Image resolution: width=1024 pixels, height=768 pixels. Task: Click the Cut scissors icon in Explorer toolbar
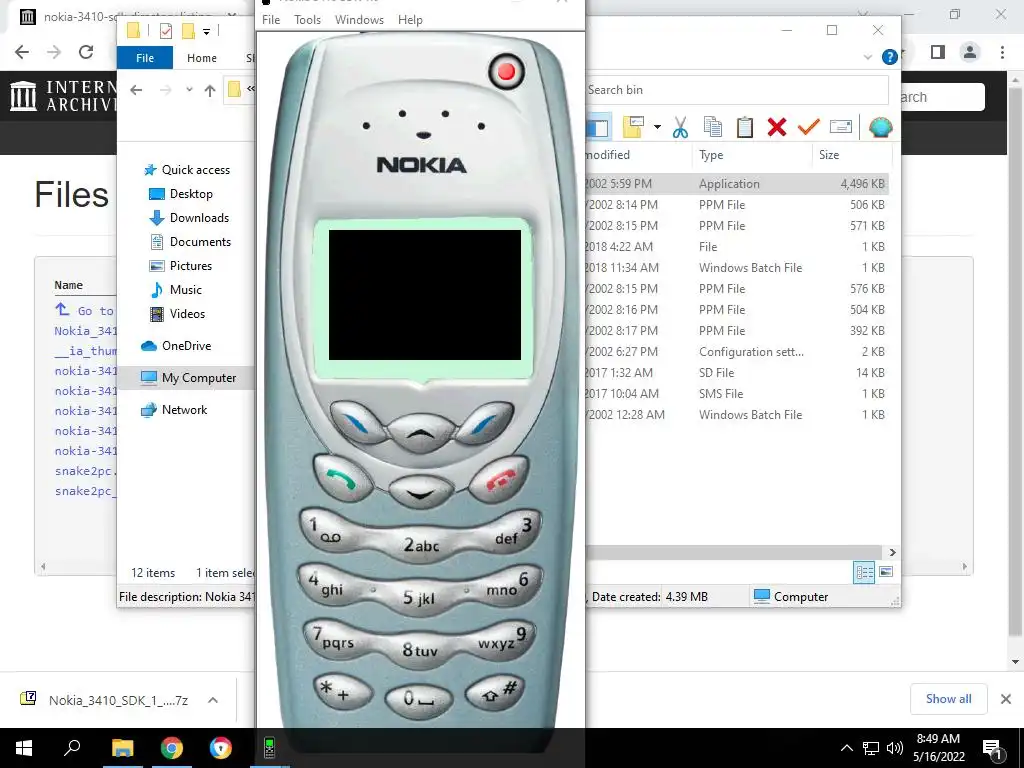[680, 127]
